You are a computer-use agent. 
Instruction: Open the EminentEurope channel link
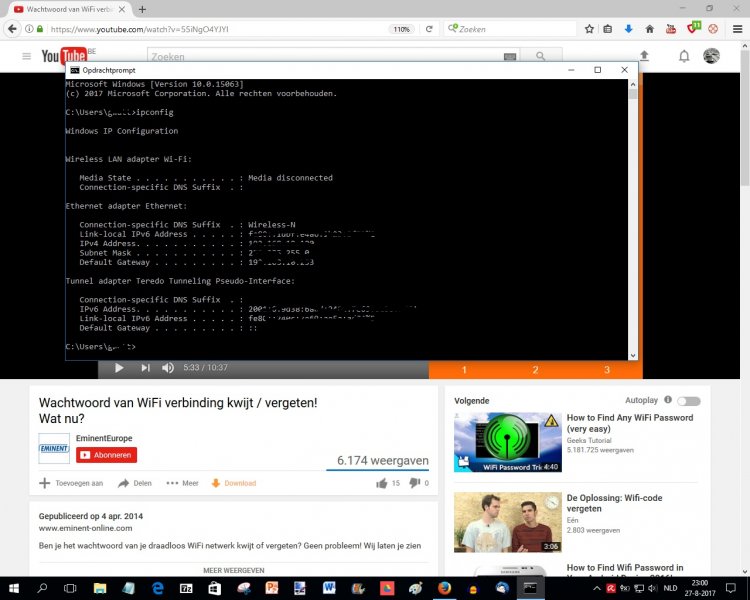[x=104, y=438]
